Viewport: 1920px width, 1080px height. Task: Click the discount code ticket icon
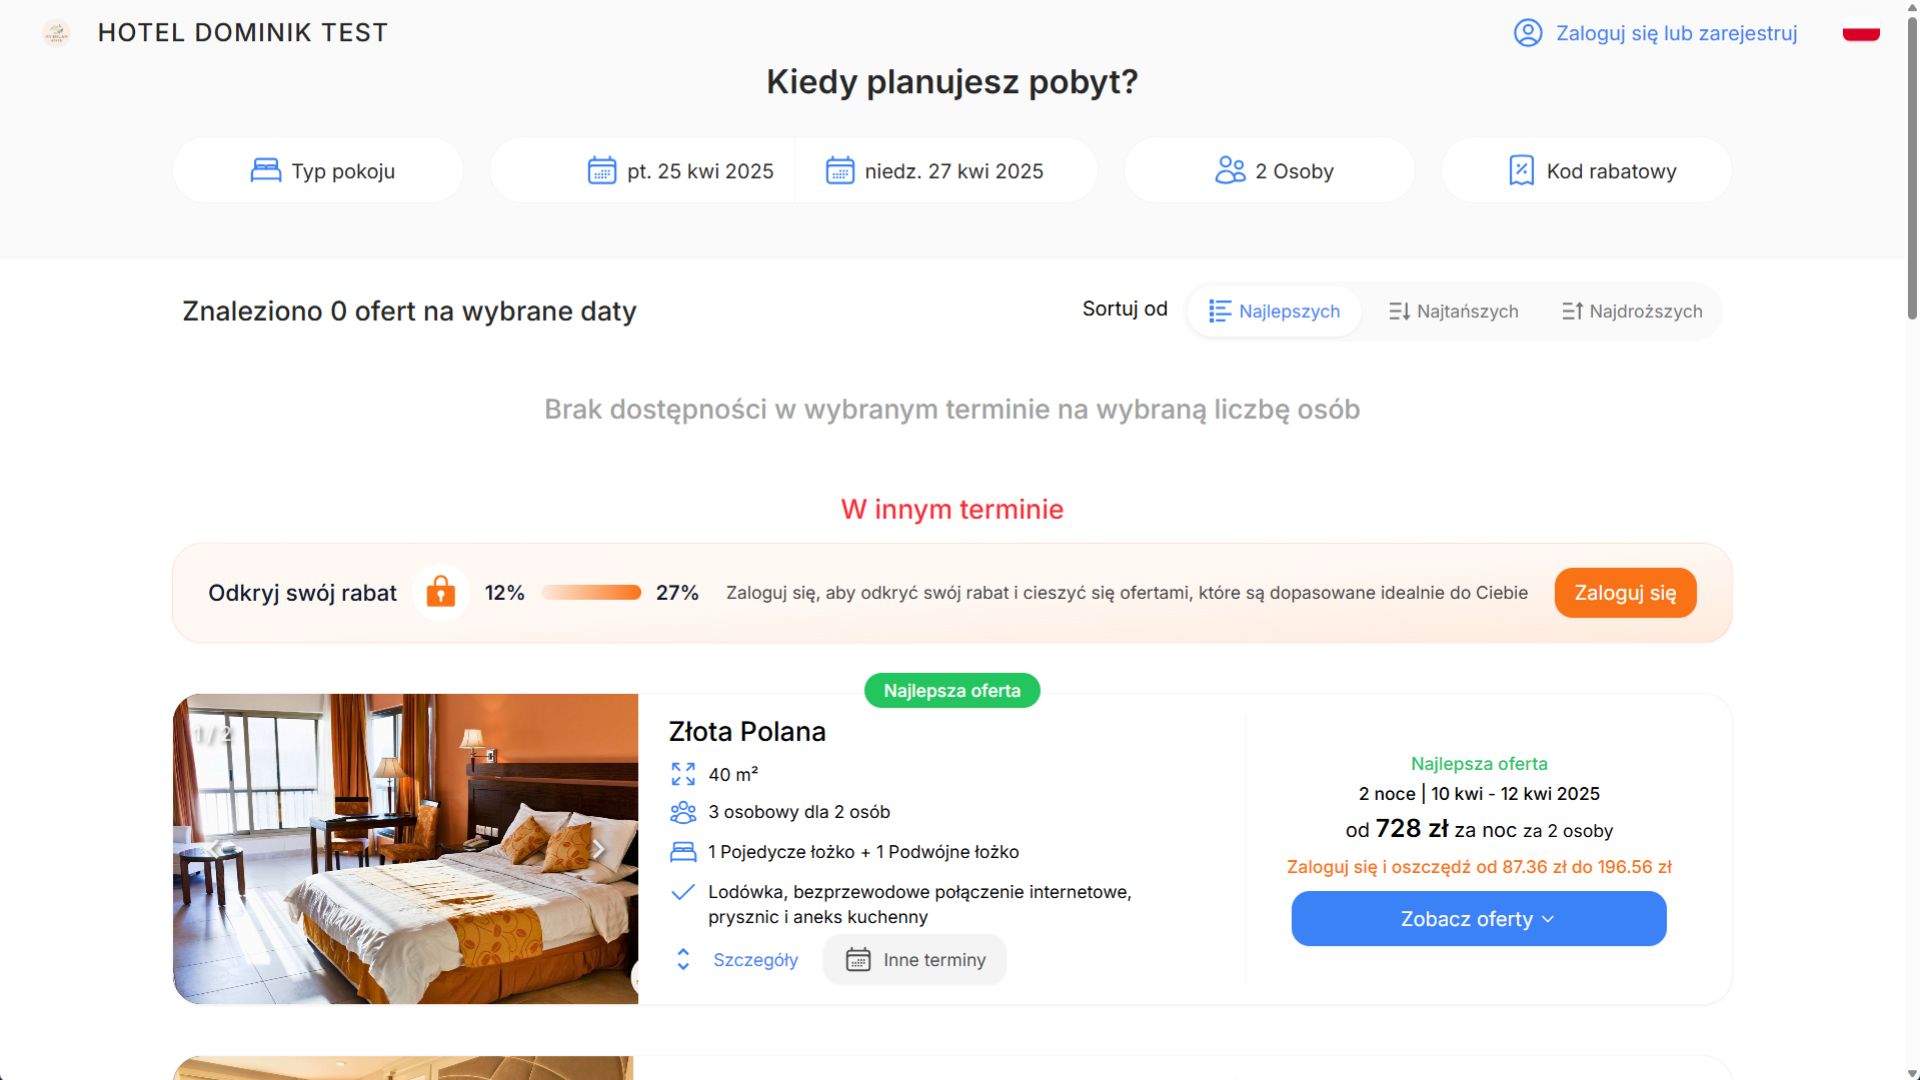click(1519, 170)
